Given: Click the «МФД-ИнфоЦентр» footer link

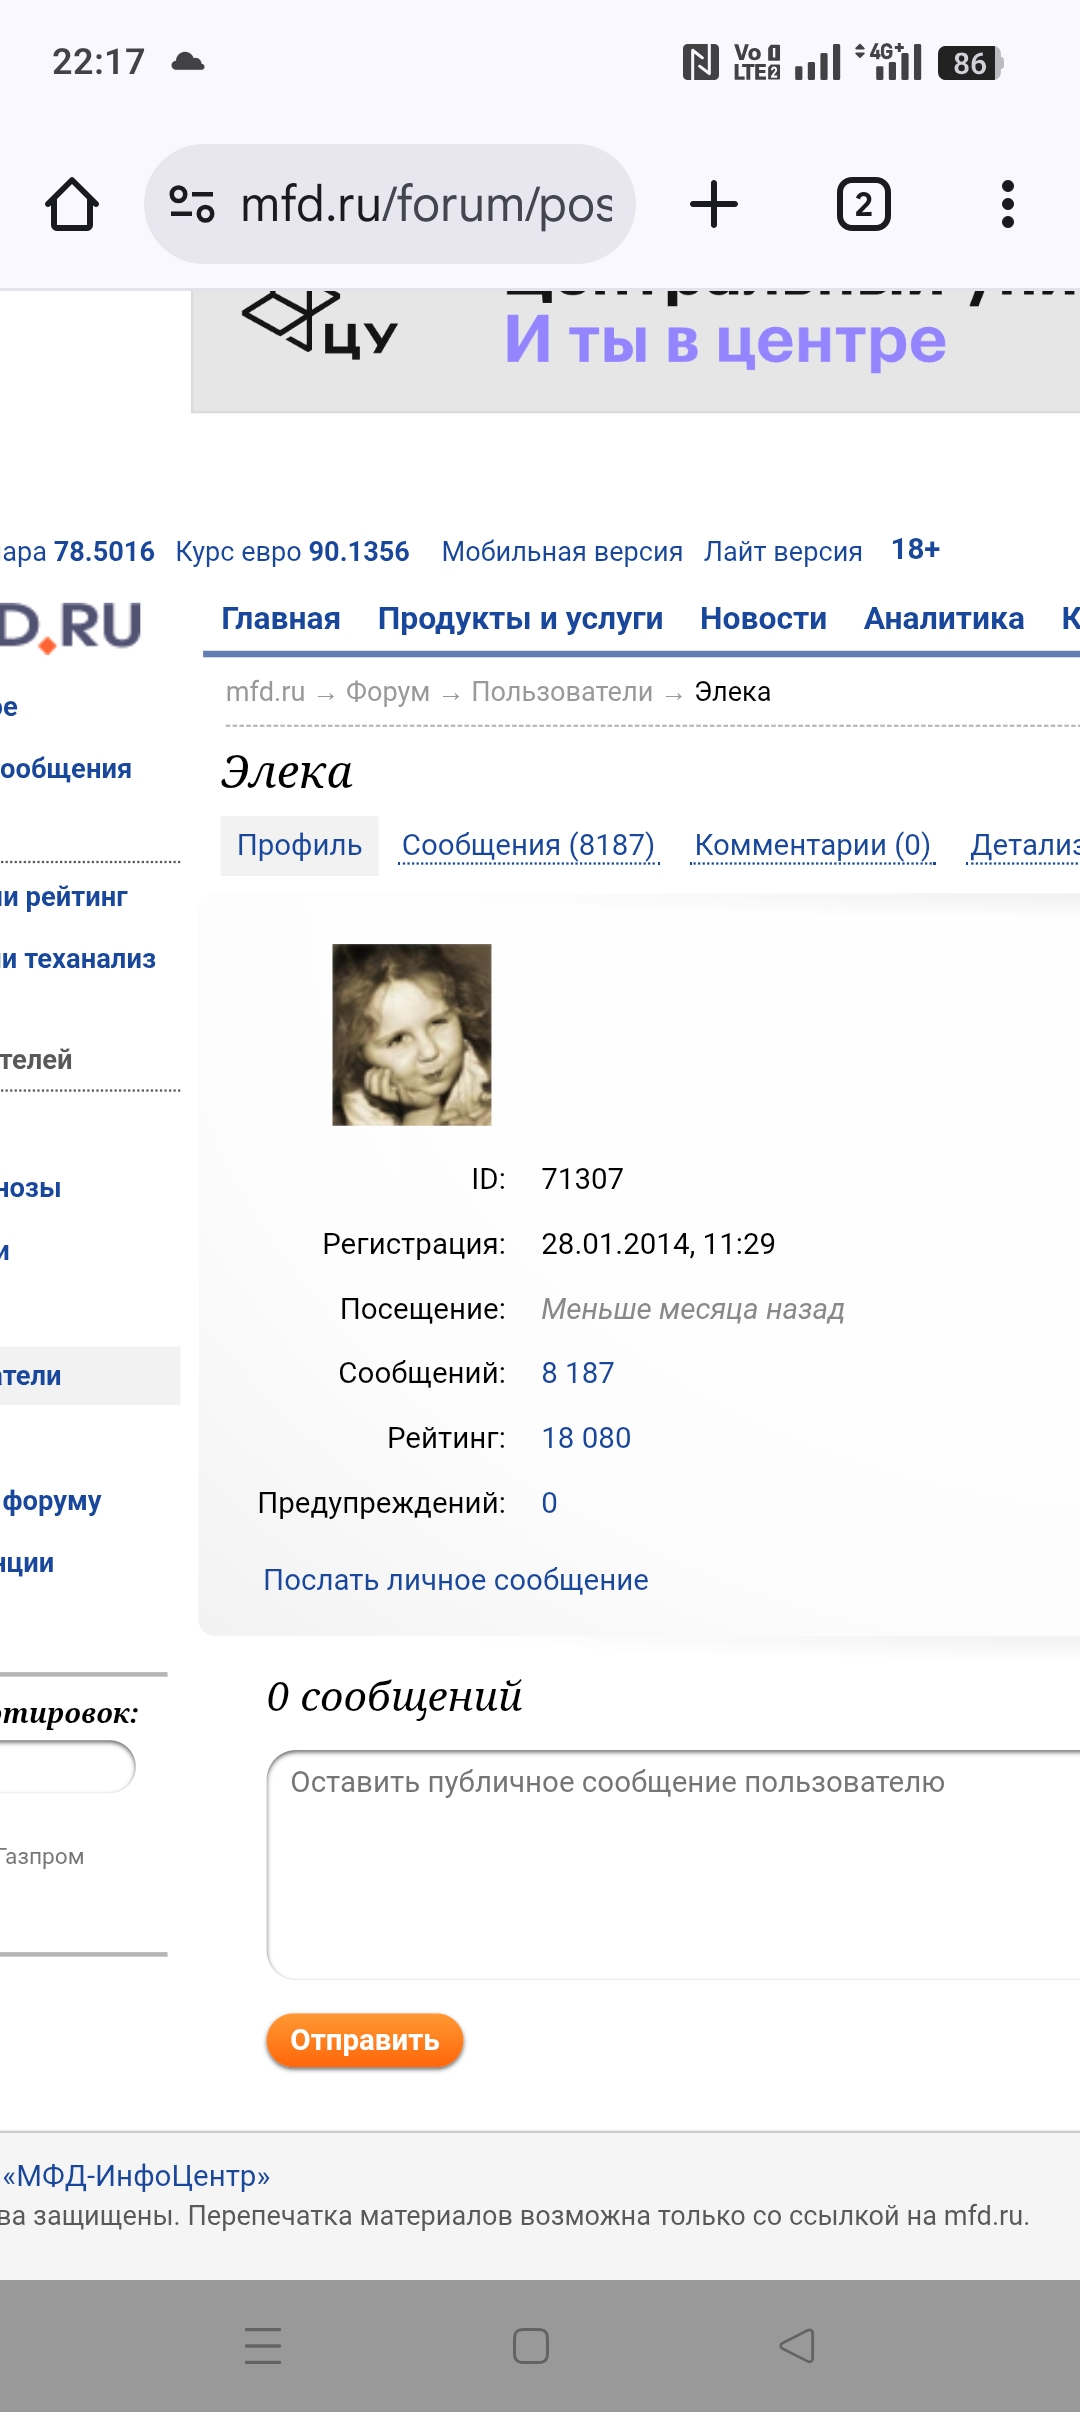Looking at the screenshot, I should (136, 2176).
